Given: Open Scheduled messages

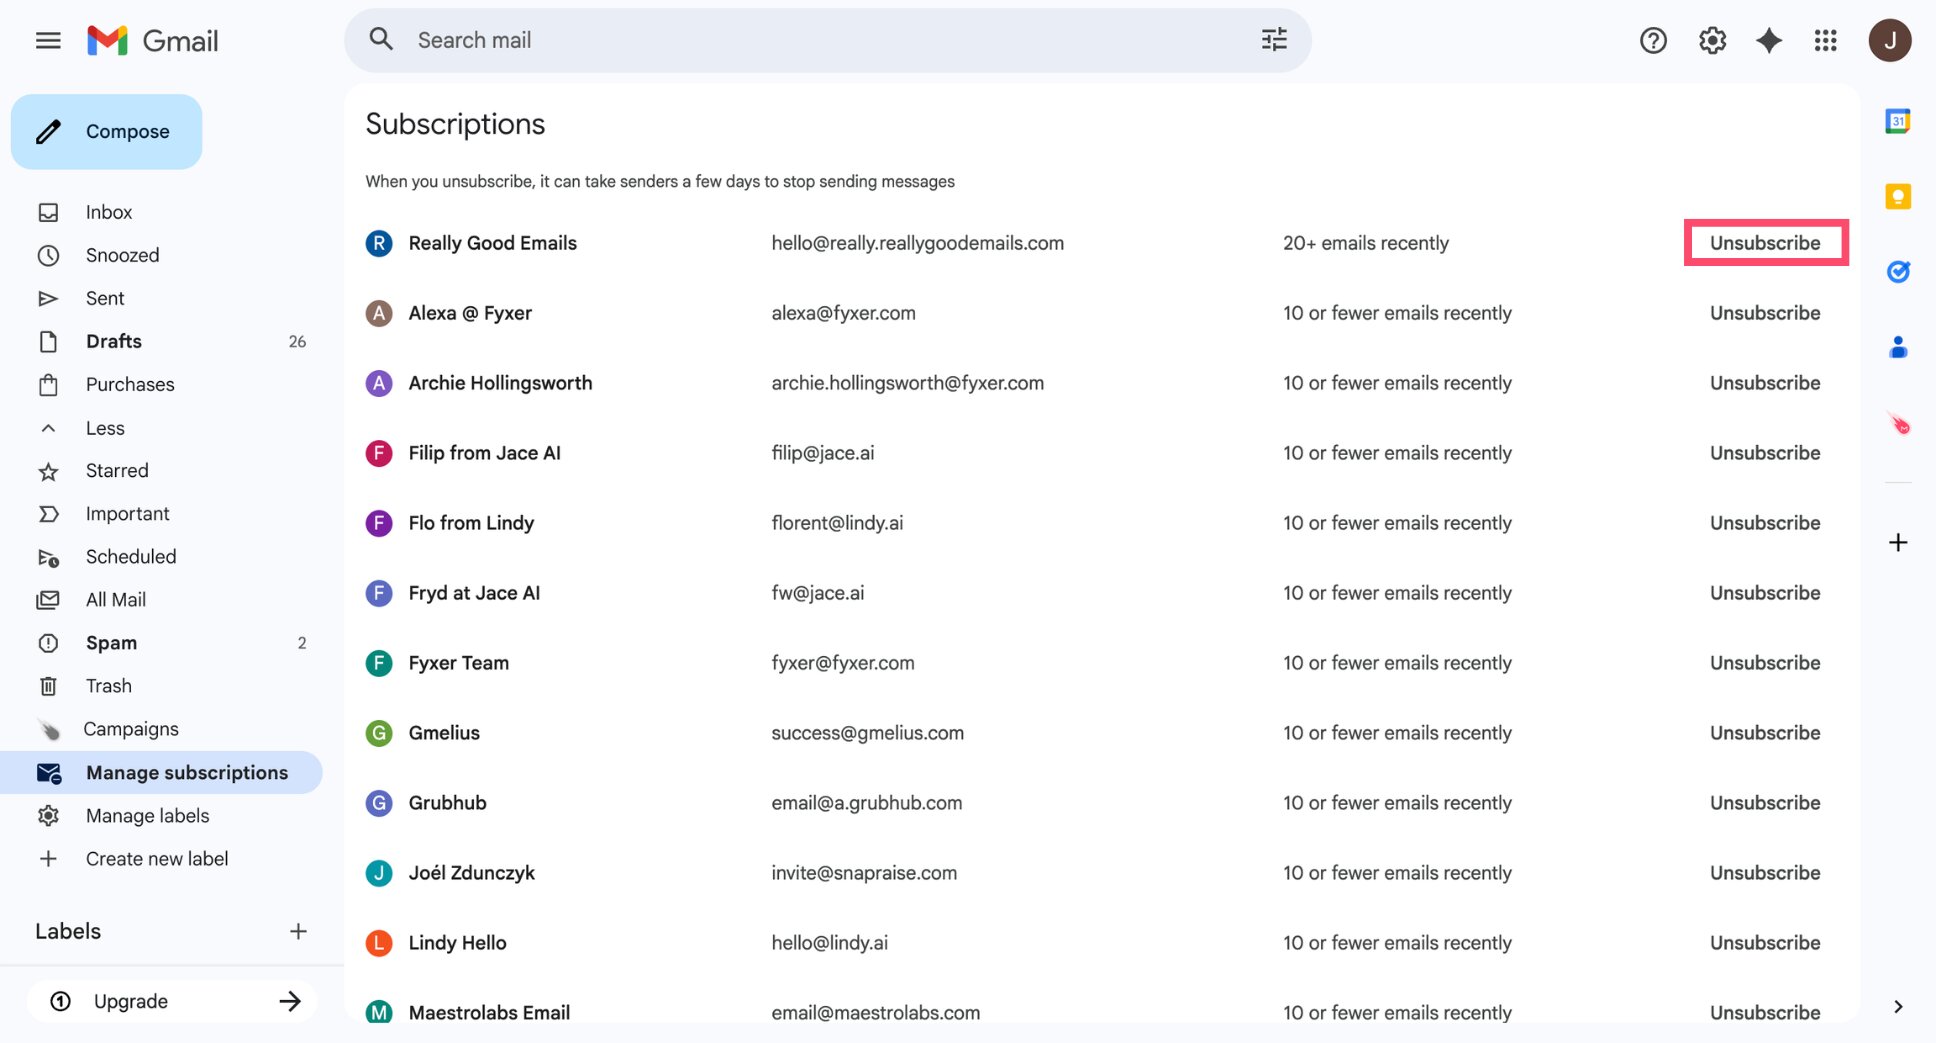Looking at the screenshot, I should click(x=163, y=556).
